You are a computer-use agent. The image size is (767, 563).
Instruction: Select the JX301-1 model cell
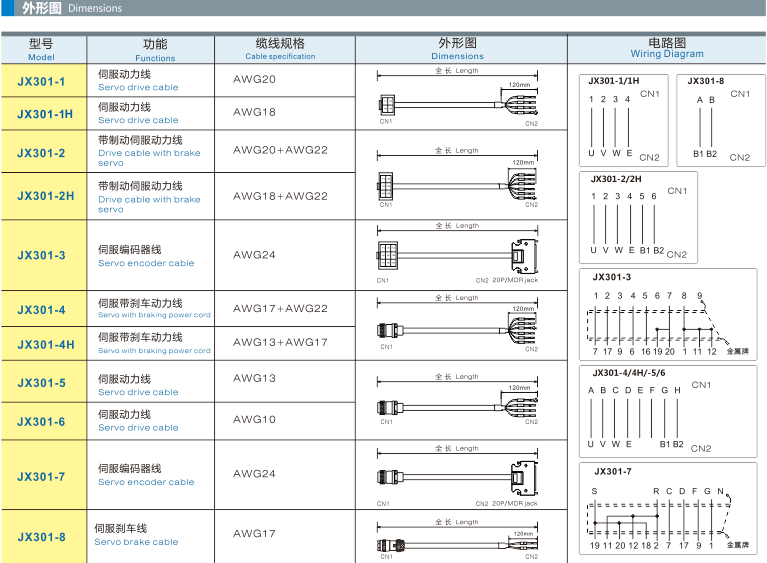(44, 81)
